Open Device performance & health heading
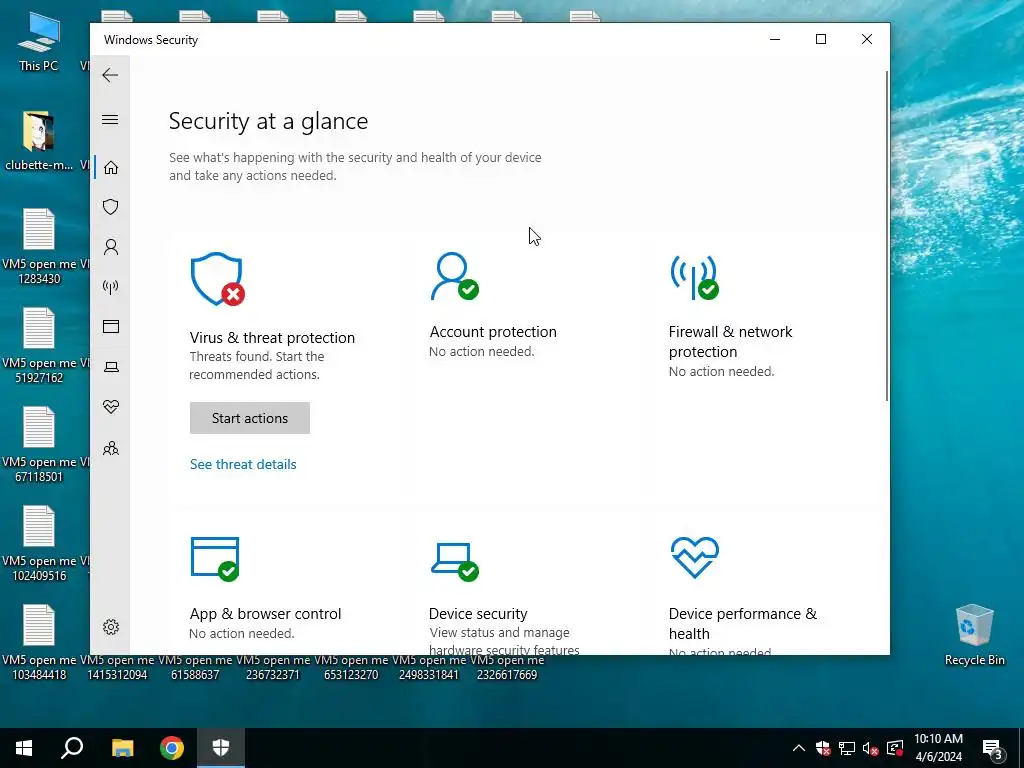The width and height of the screenshot is (1024, 768). pos(743,624)
